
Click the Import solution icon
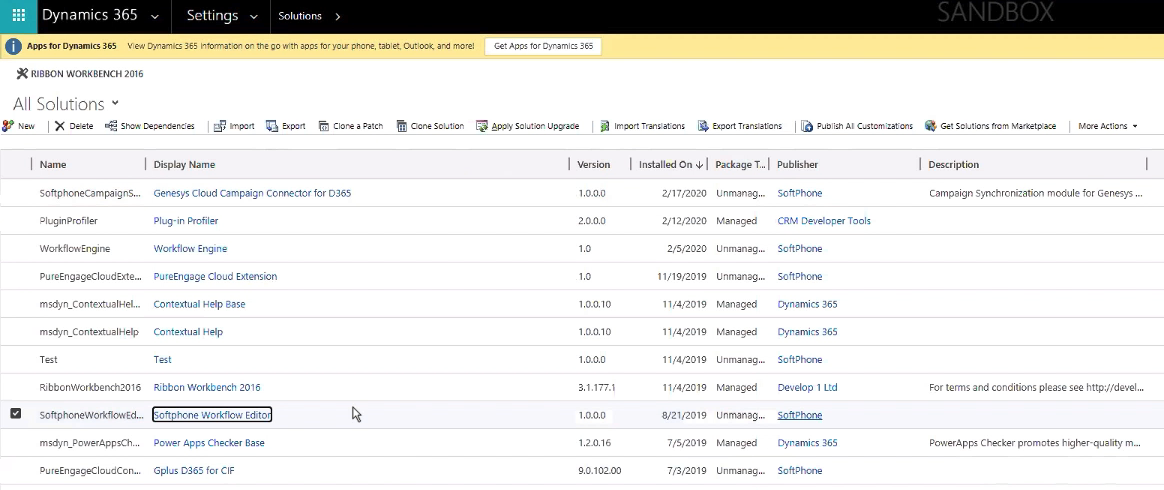[x=220, y=126]
